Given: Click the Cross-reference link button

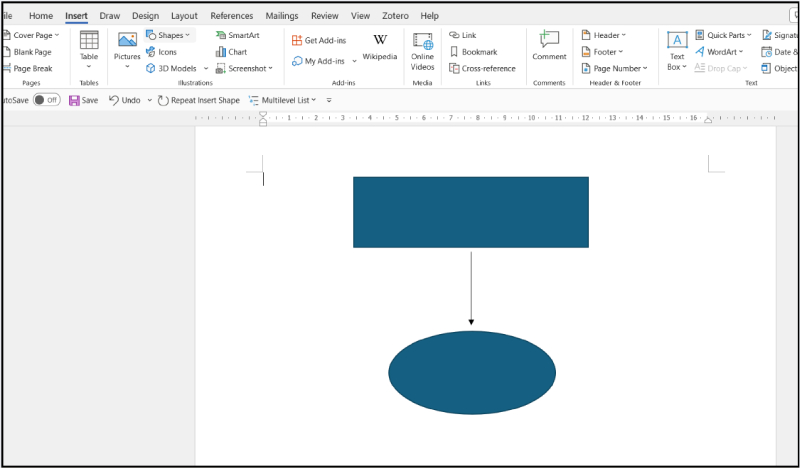Looking at the screenshot, I should tap(455, 68).
